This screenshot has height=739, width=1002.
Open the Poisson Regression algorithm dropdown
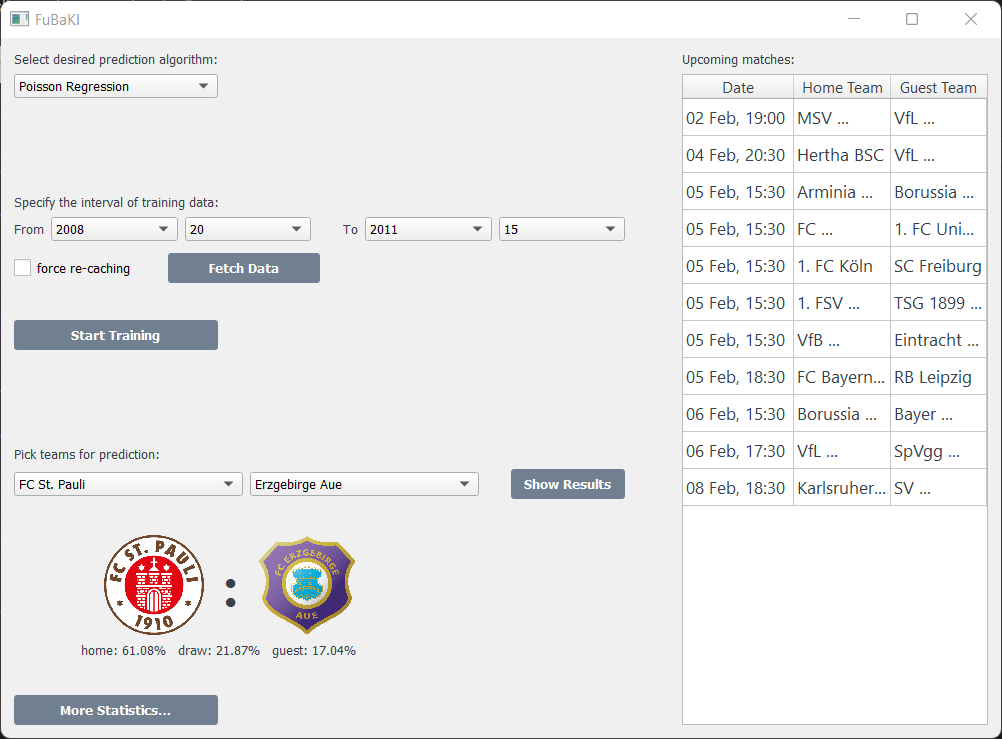(x=116, y=86)
